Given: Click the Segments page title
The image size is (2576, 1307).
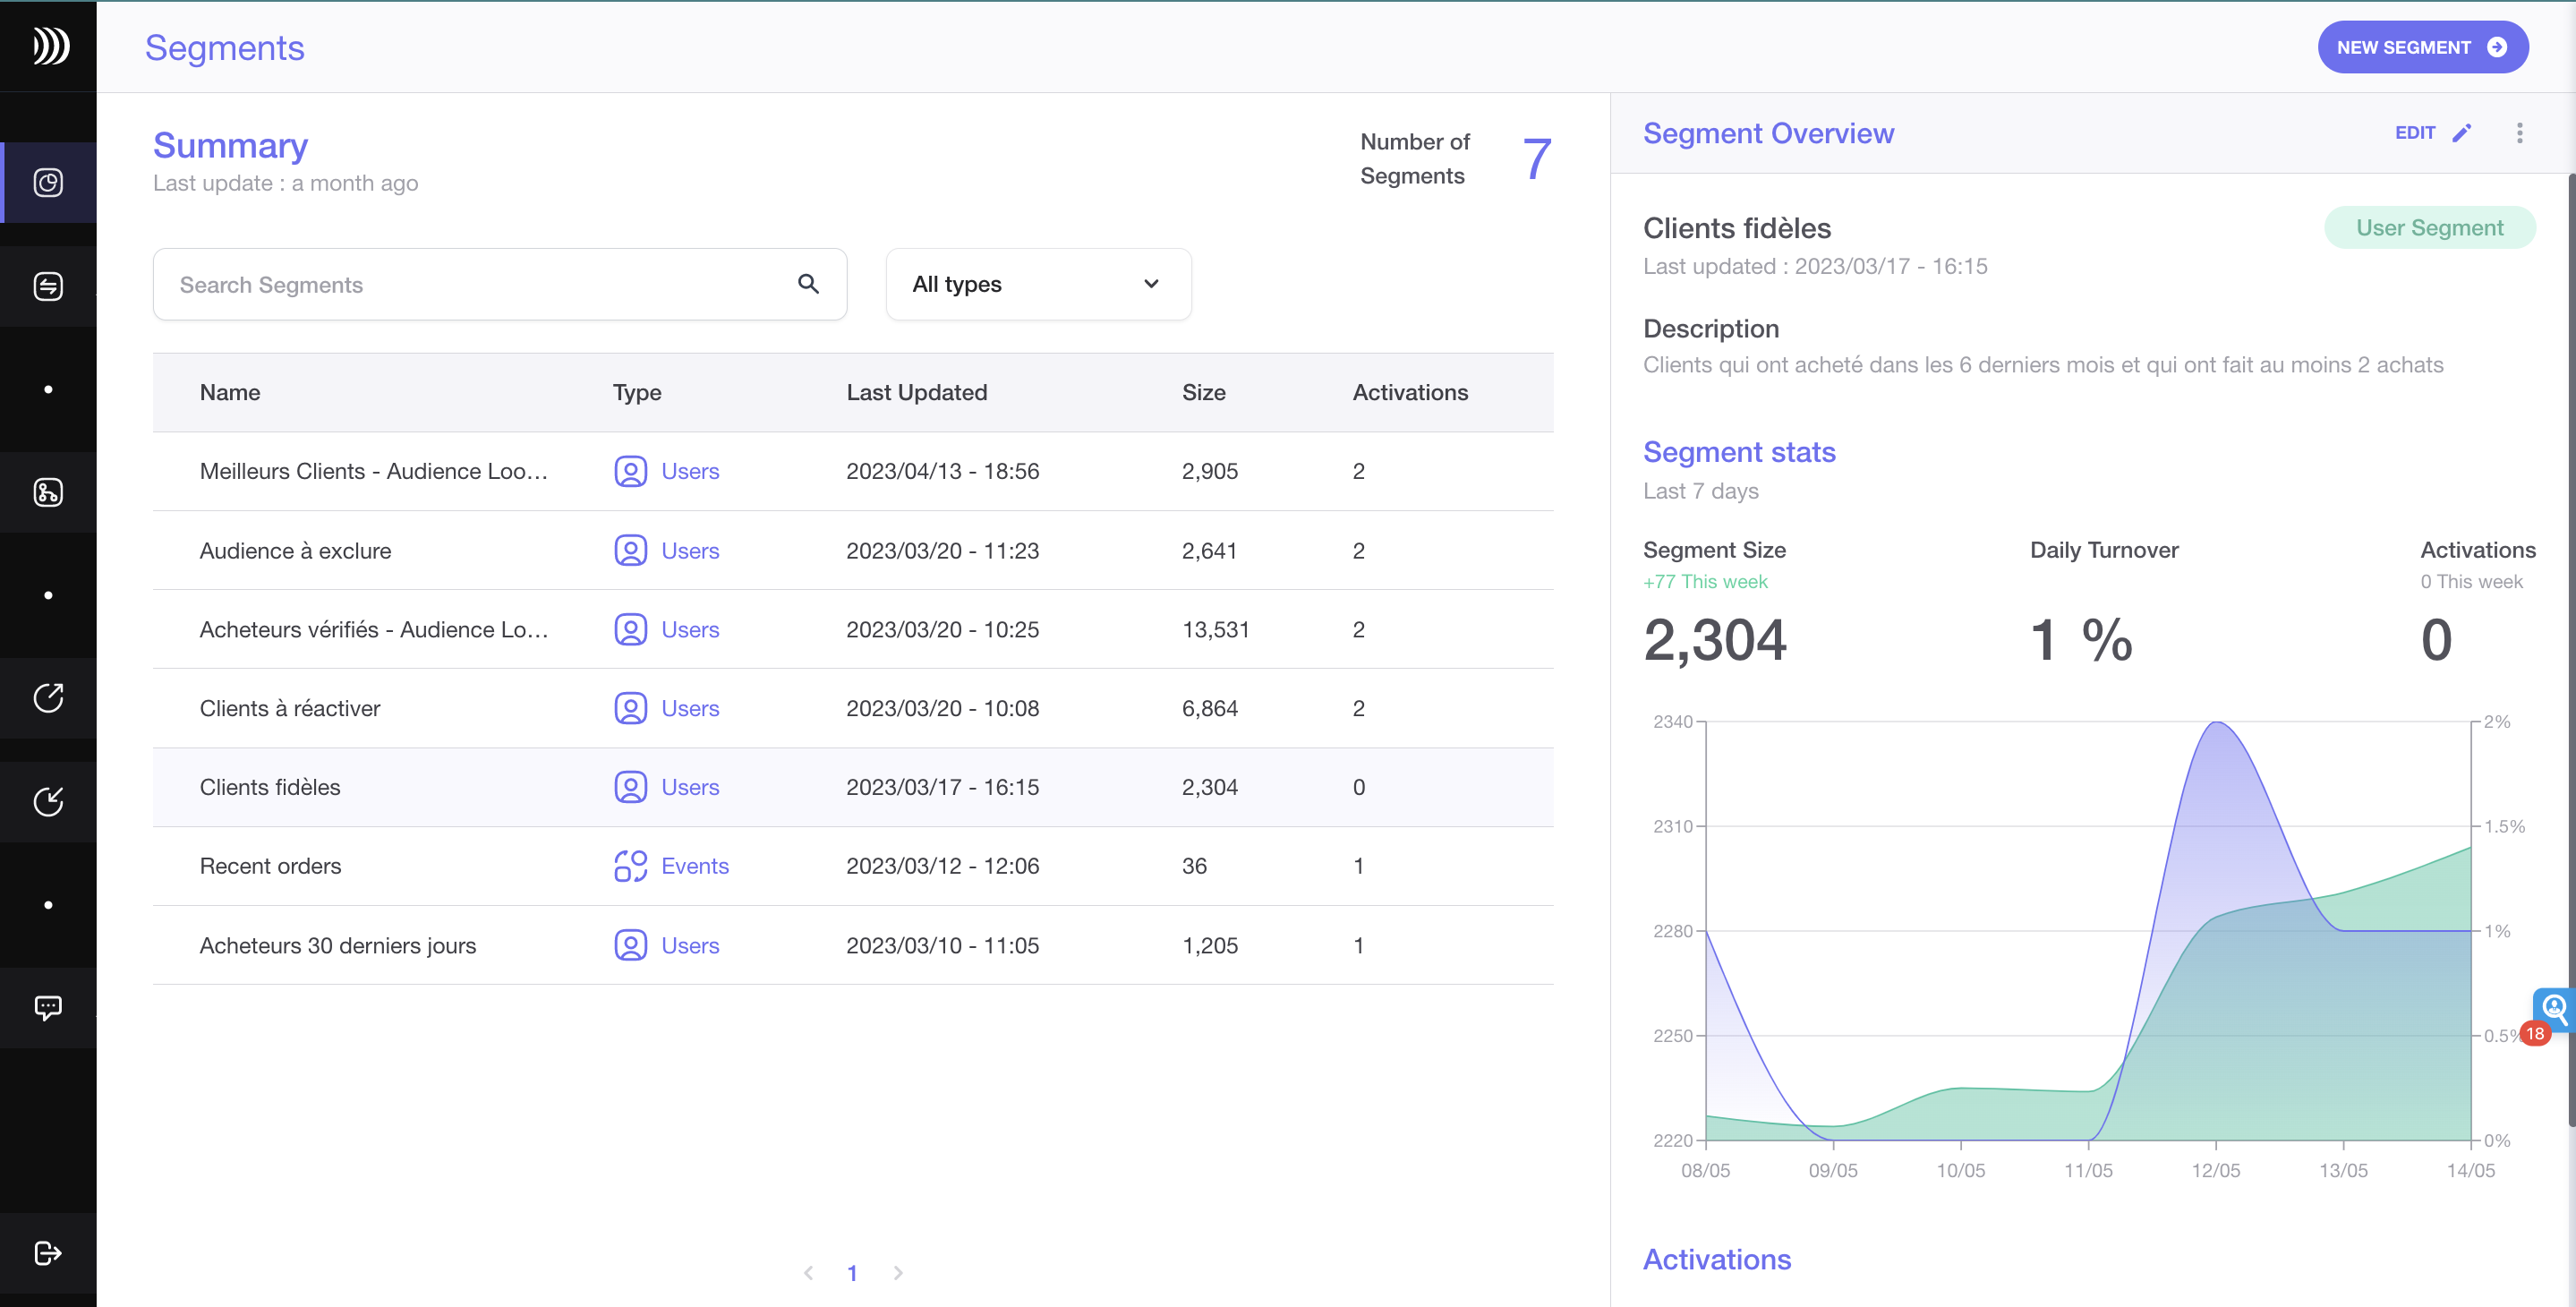Looking at the screenshot, I should 225,48.
